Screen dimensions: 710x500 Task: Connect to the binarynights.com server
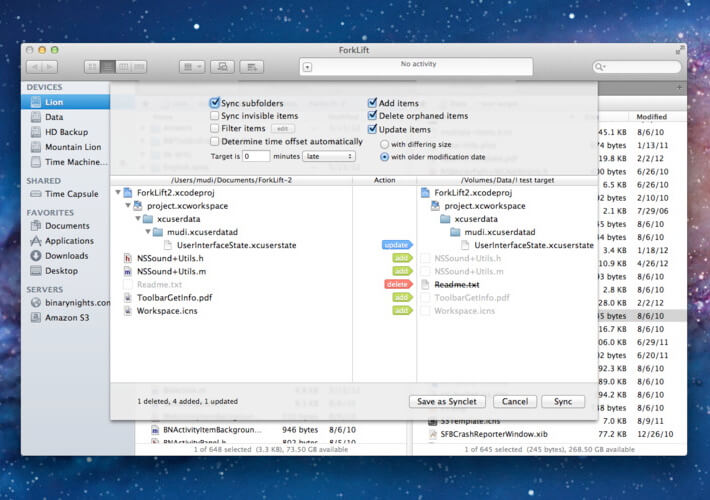65,303
